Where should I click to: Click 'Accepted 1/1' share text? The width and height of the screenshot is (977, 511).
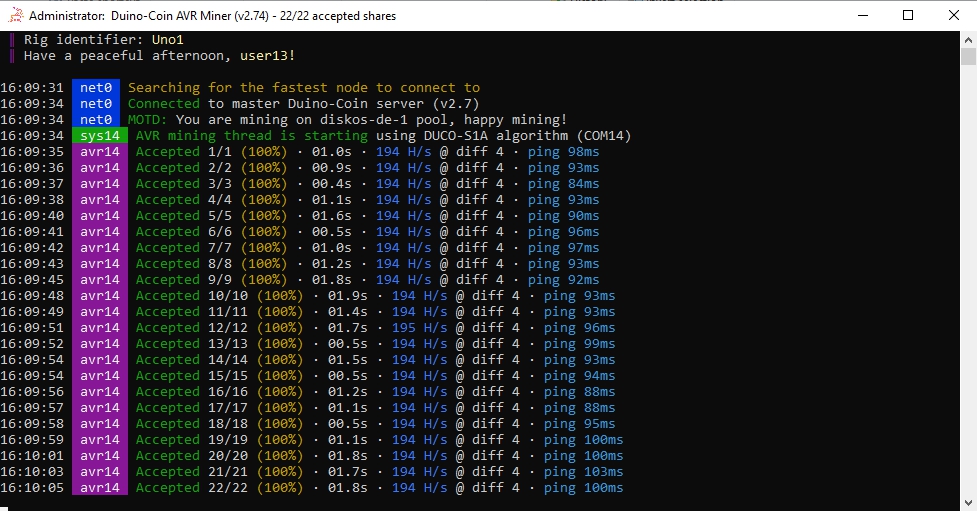pos(184,151)
